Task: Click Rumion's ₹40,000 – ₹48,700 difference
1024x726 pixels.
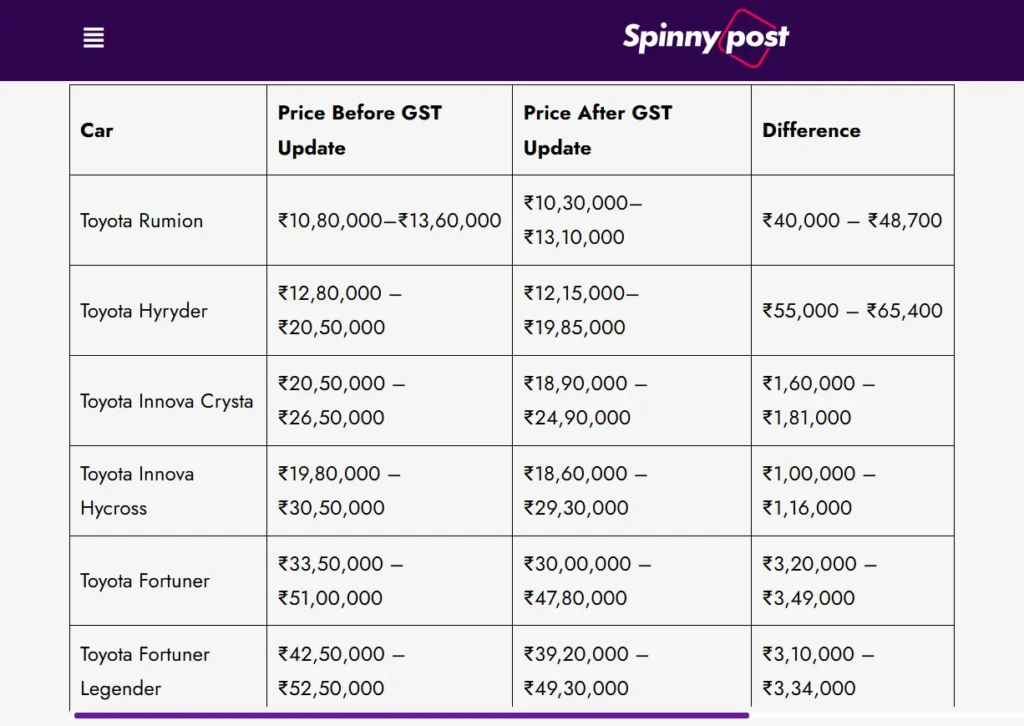Action: click(x=852, y=221)
